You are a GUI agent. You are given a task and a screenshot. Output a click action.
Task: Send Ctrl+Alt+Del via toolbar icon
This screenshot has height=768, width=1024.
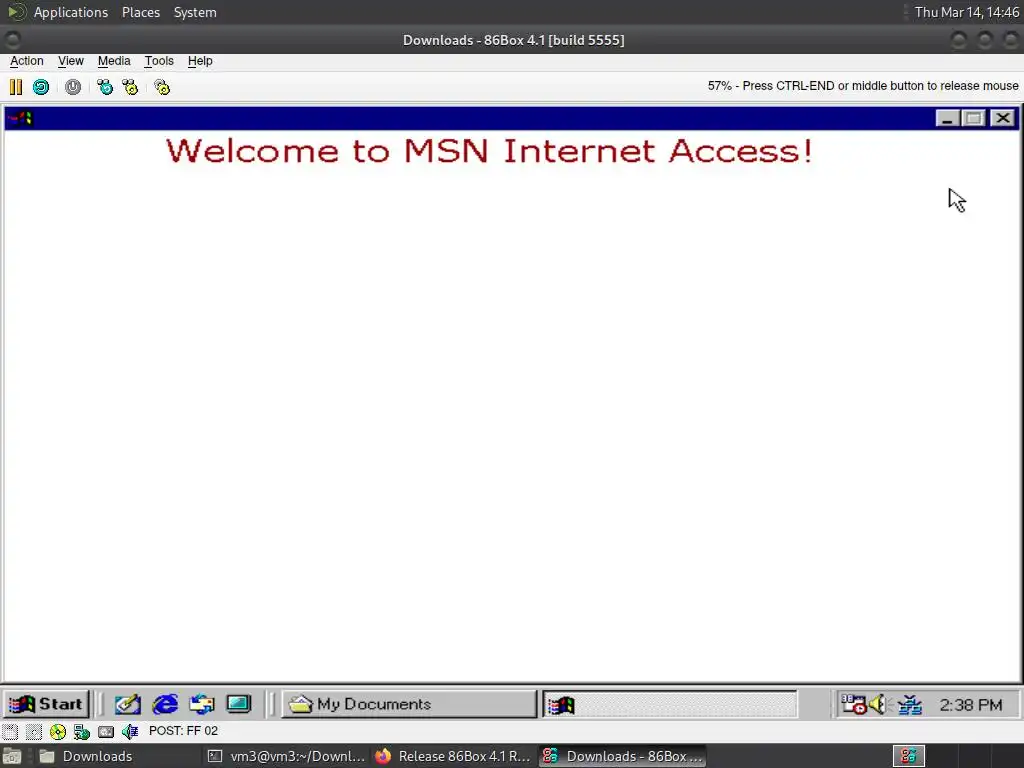(x=104, y=87)
